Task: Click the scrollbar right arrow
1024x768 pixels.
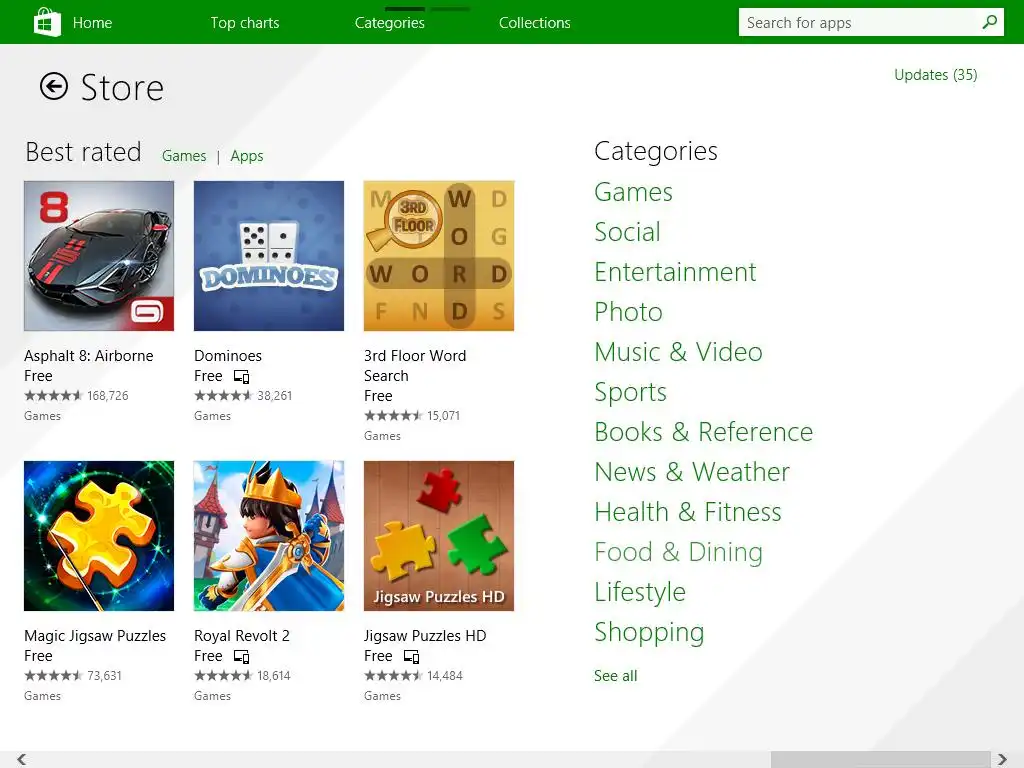Action: coord(1002,759)
